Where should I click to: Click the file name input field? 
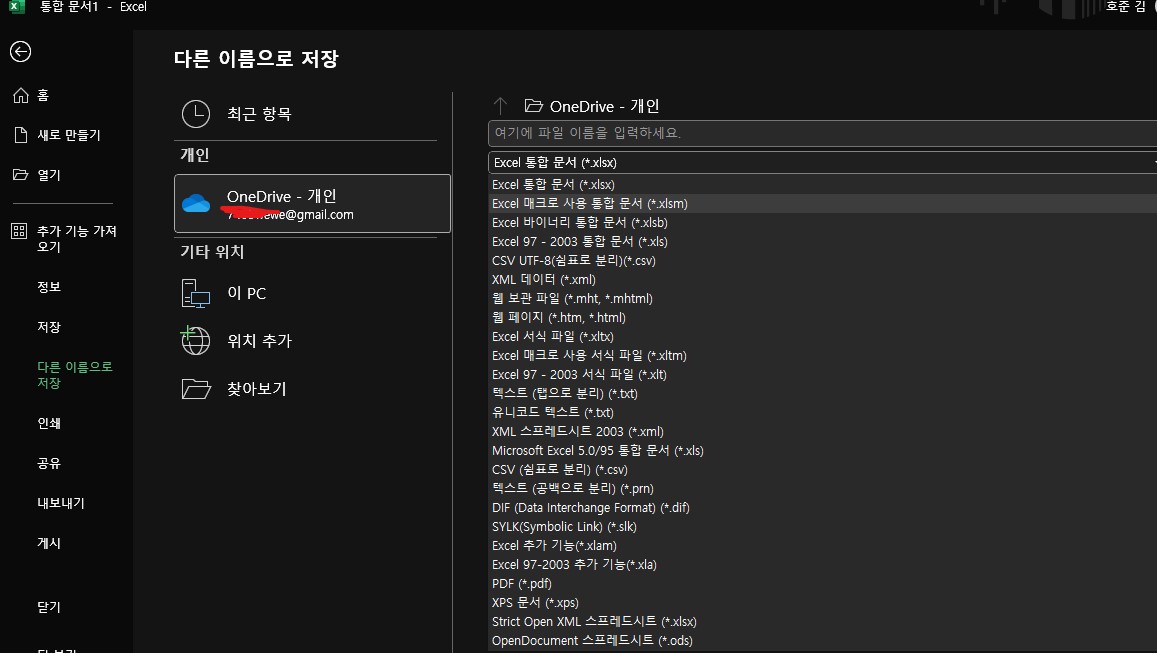822,133
